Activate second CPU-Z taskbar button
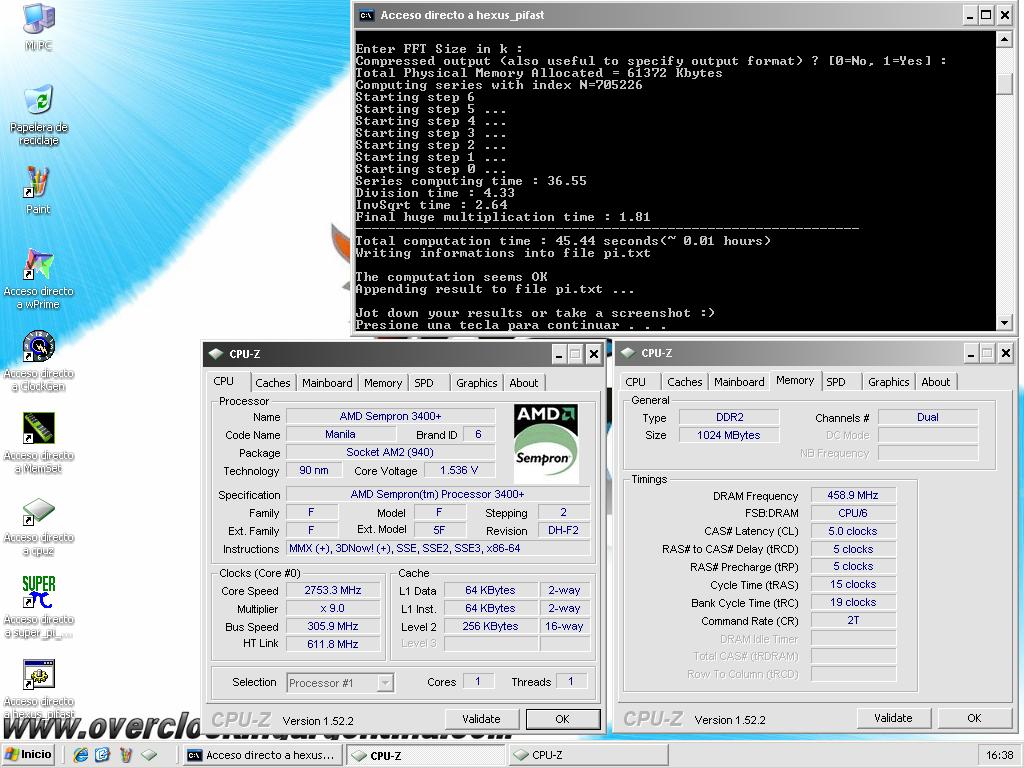This screenshot has width=1024, height=768. coord(588,755)
